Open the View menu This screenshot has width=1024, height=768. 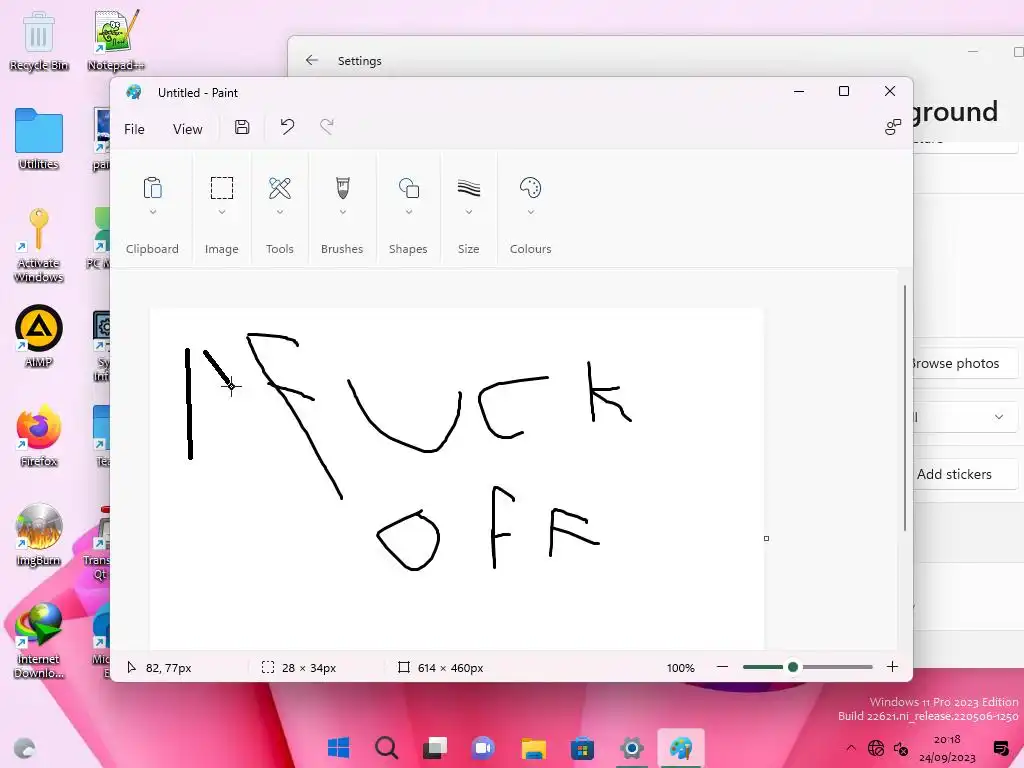pyautogui.click(x=187, y=129)
